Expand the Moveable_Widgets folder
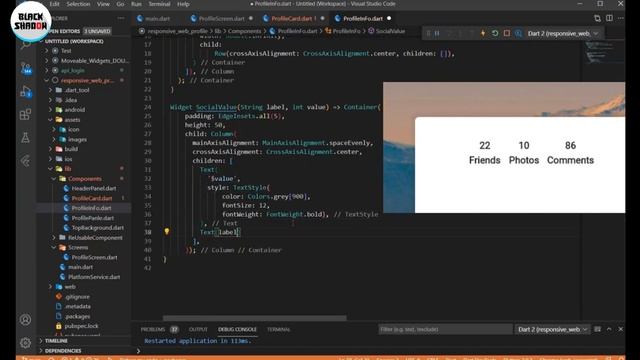 (x=84, y=60)
